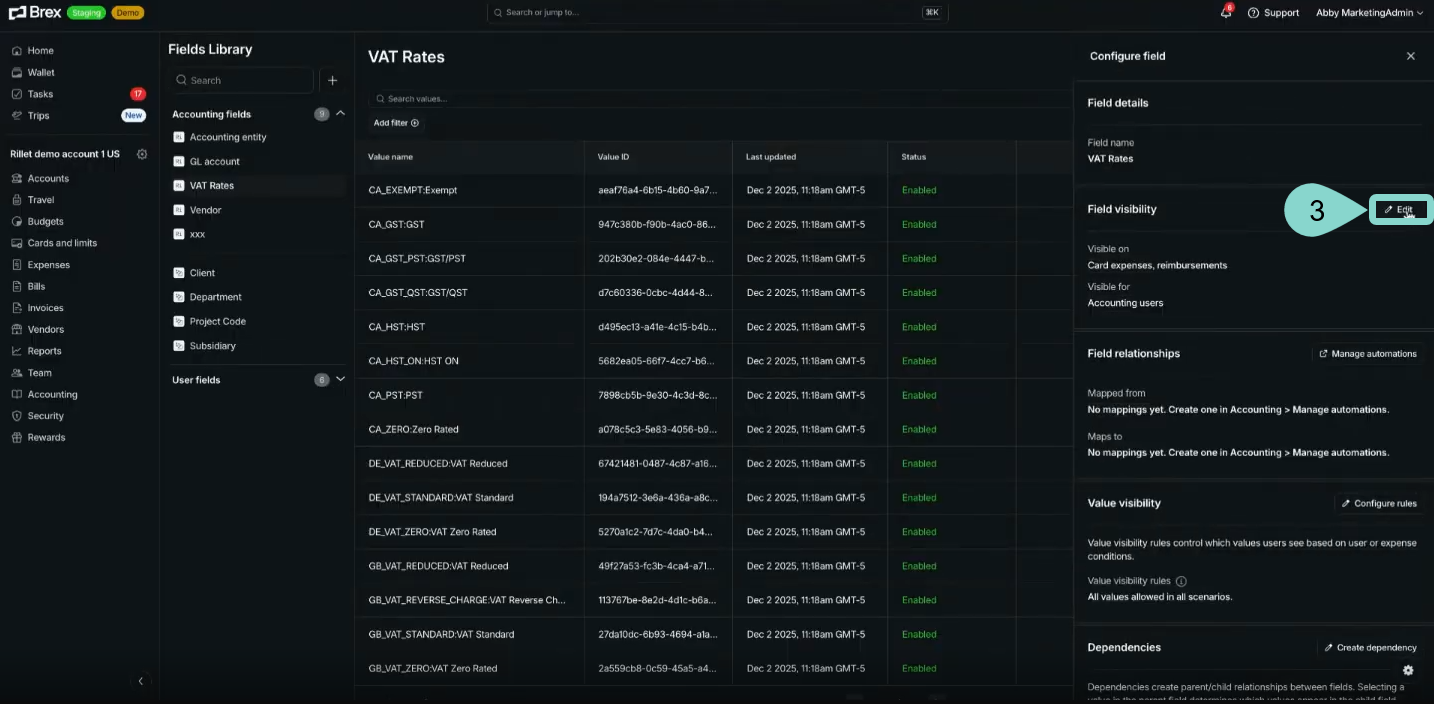Close the Configure field panel

point(1410,56)
